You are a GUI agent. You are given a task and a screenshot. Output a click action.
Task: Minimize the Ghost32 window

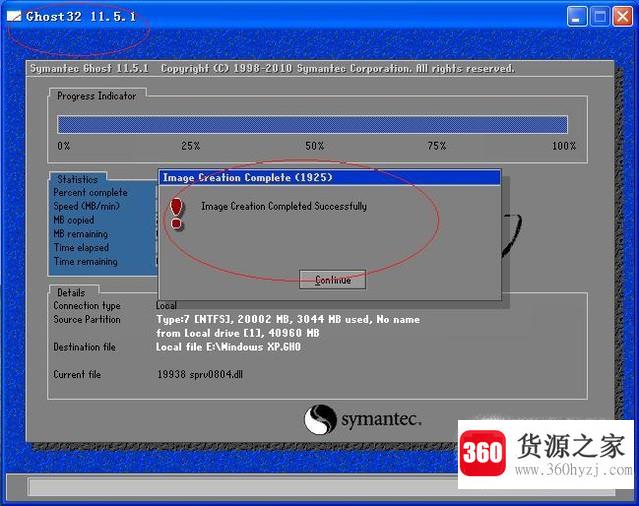coord(576,17)
